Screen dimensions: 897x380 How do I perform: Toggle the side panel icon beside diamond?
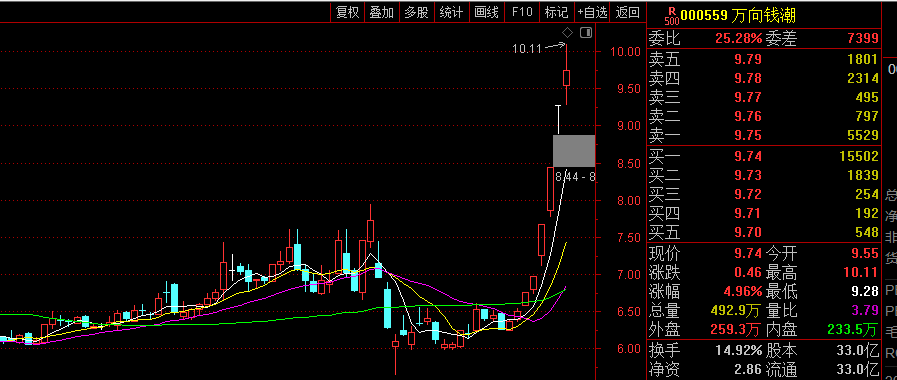586,32
